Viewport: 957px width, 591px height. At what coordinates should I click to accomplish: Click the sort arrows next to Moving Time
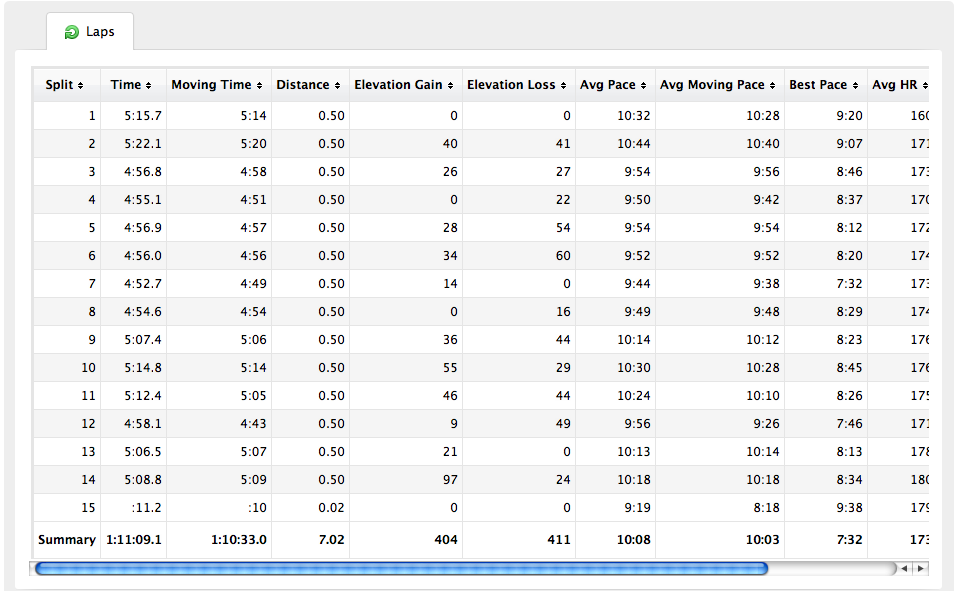pyautogui.click(x=259, y=85)
